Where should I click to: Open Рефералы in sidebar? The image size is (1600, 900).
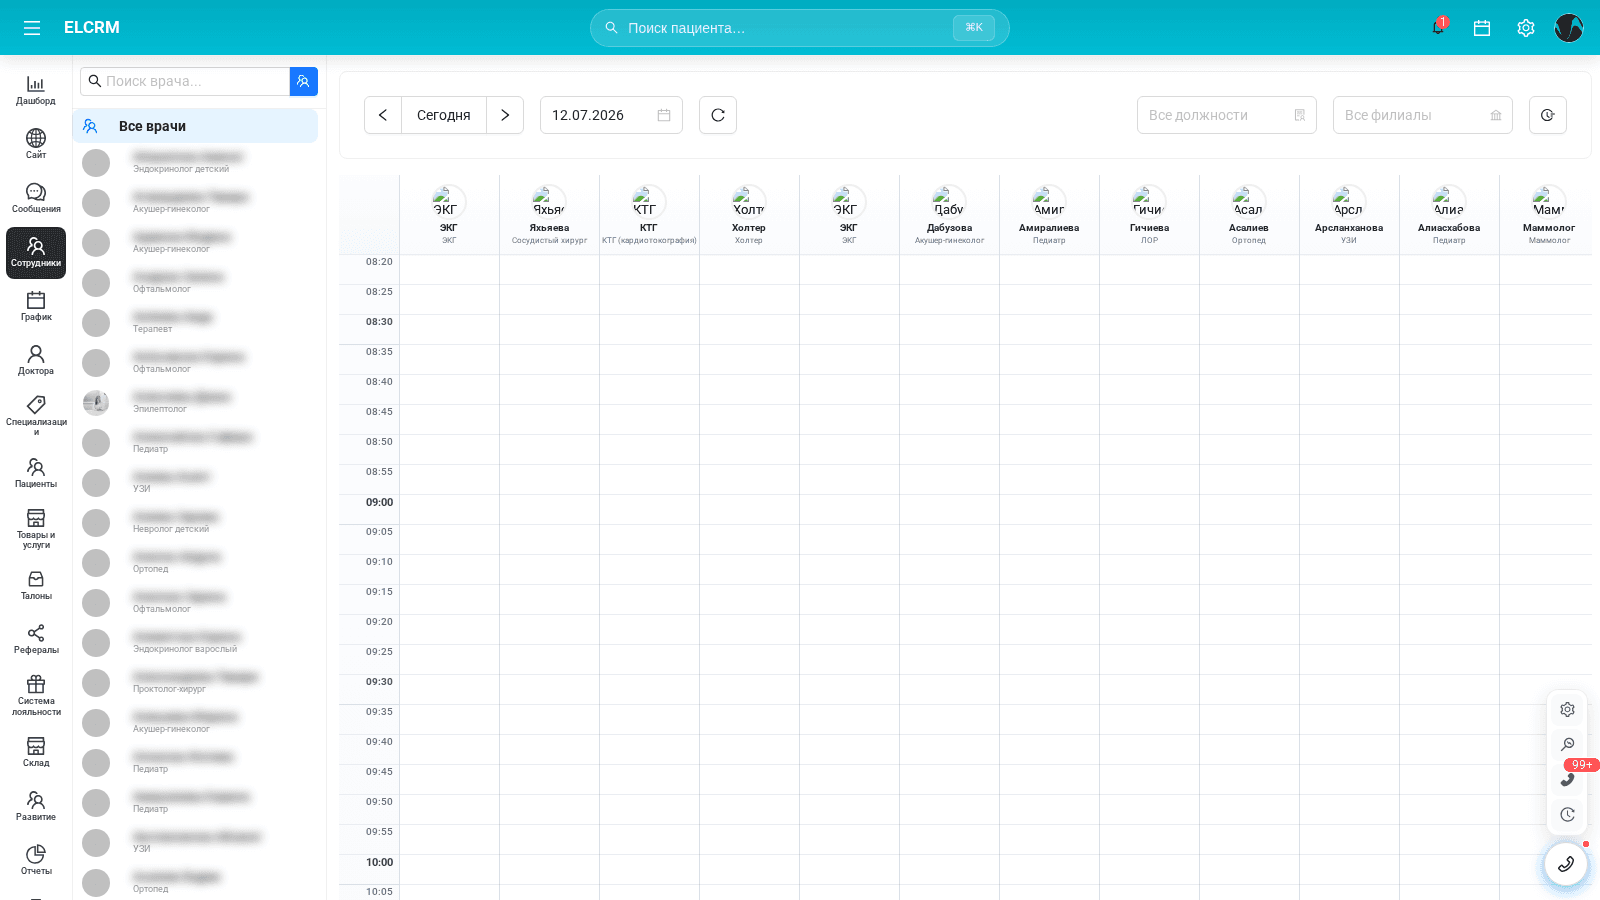[x=36, y=639]
